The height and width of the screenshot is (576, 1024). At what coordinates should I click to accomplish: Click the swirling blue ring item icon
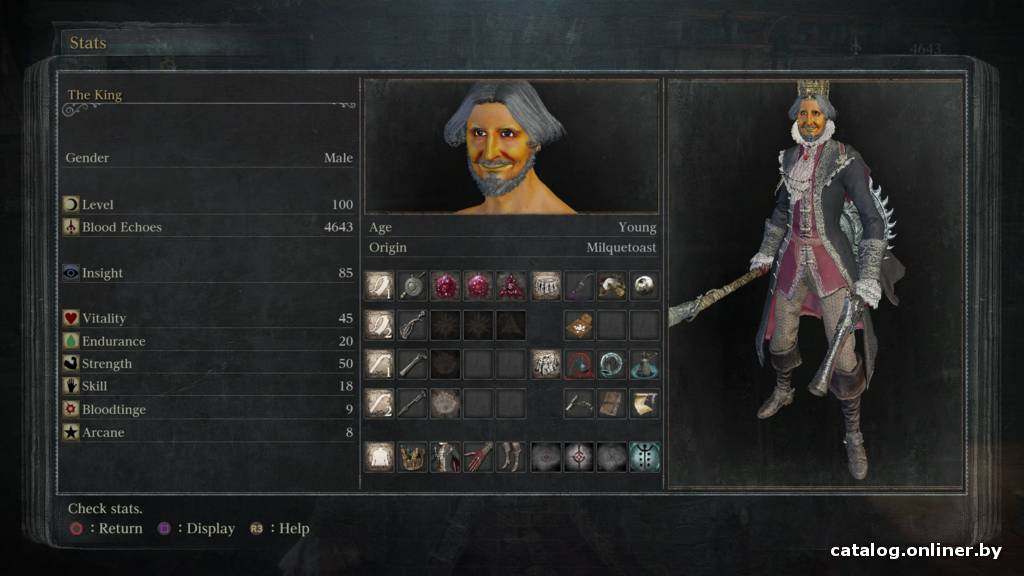[611, 364]
